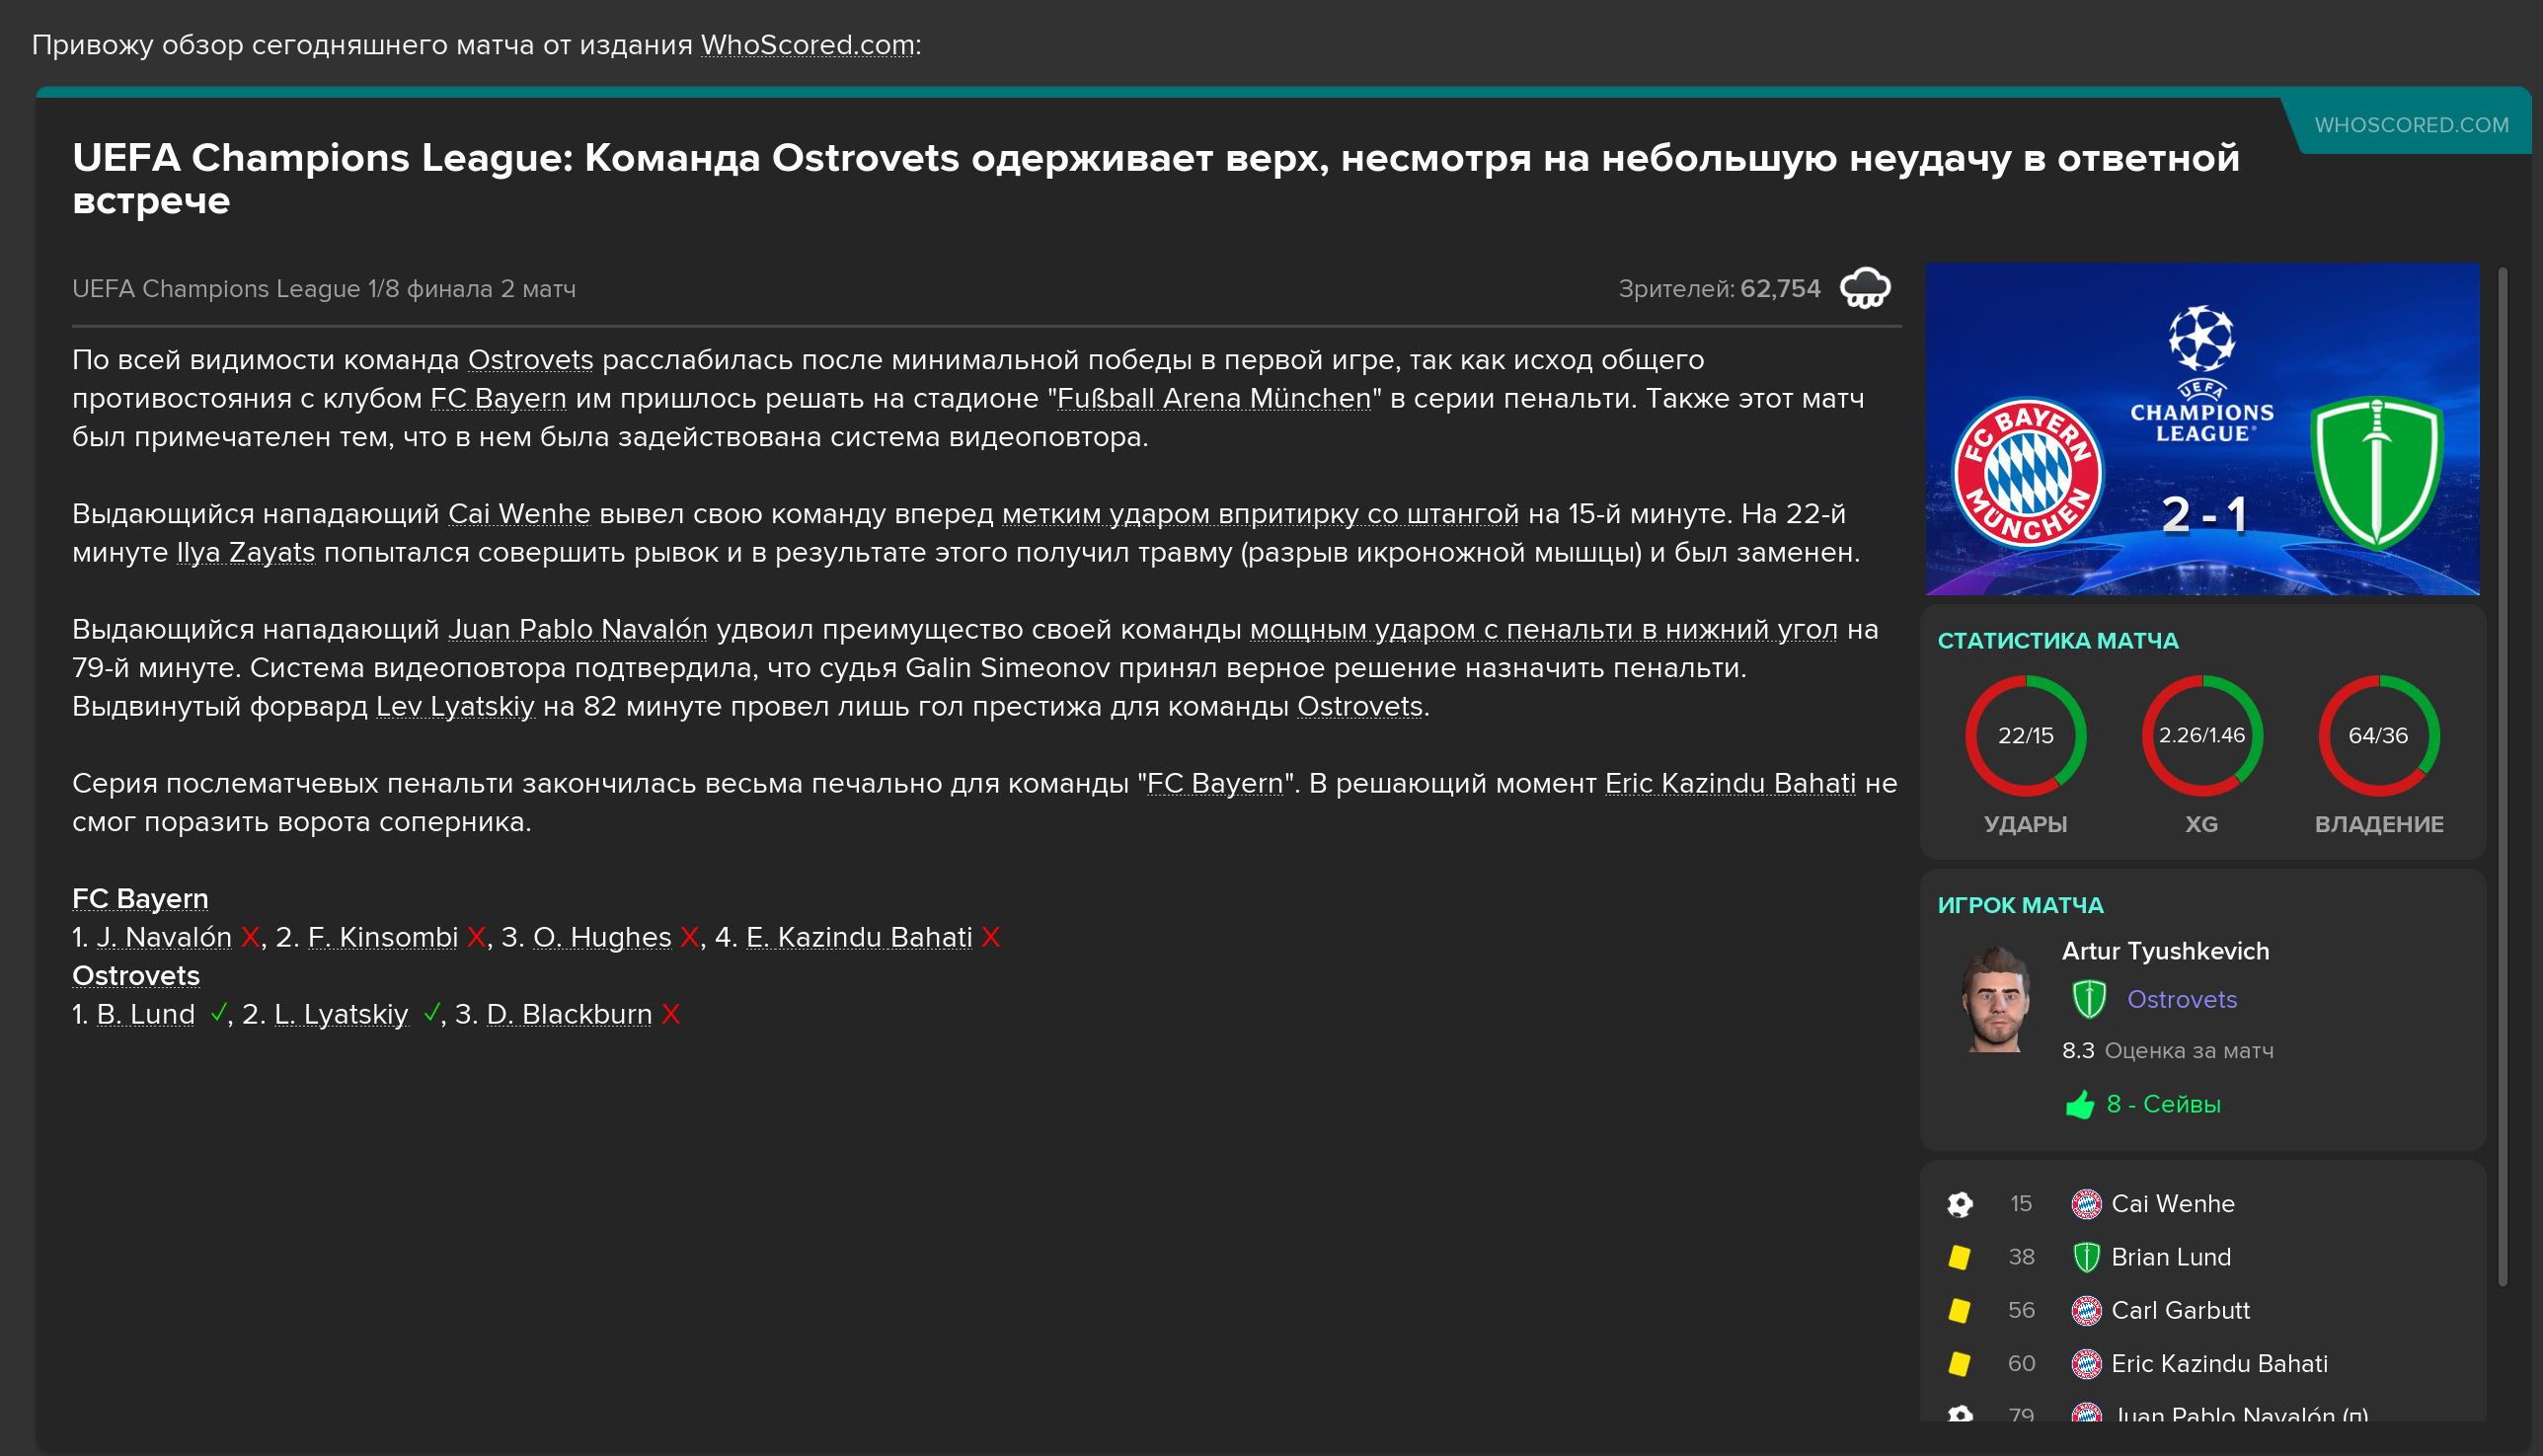Open J. Navalón in the penalty shootout list
The width and height of the screenshot is (2543, 1456).
click(x=164, y=937)
